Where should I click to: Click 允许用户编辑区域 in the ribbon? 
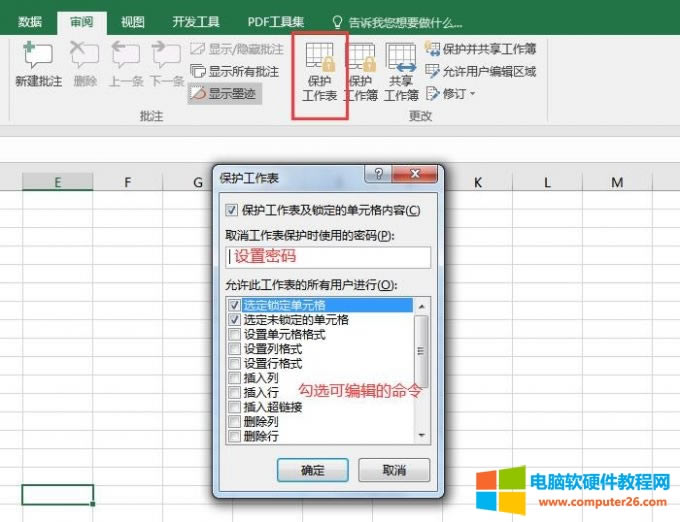tap(481, 71)
